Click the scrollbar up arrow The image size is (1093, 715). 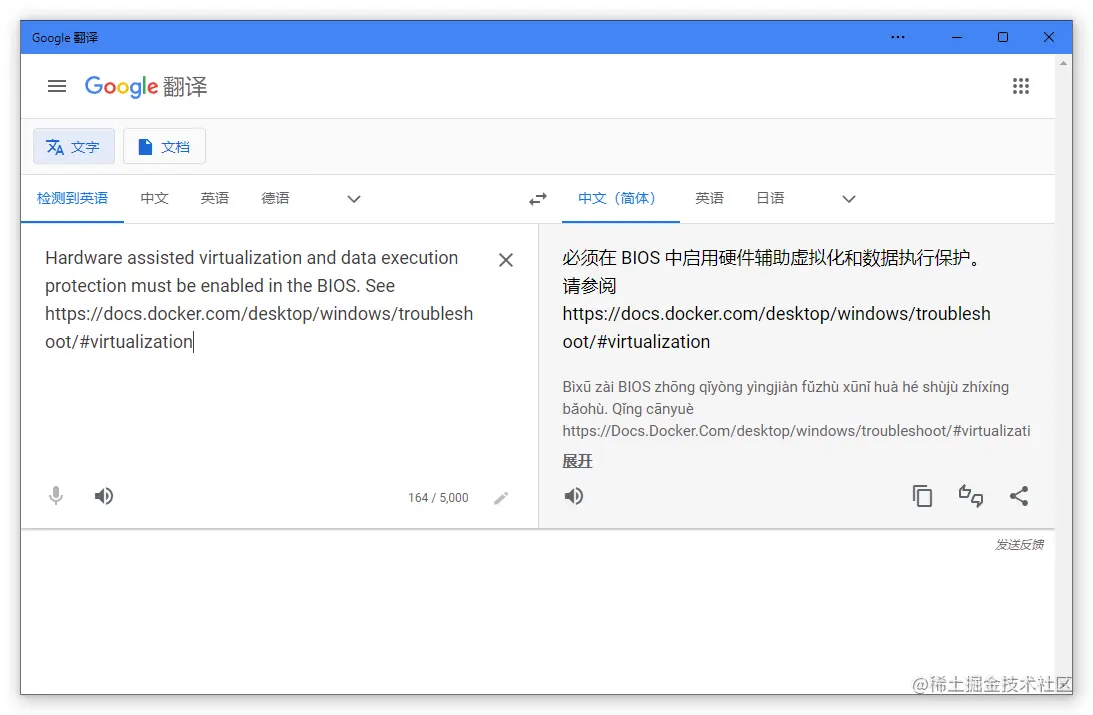pos(1063,63)
